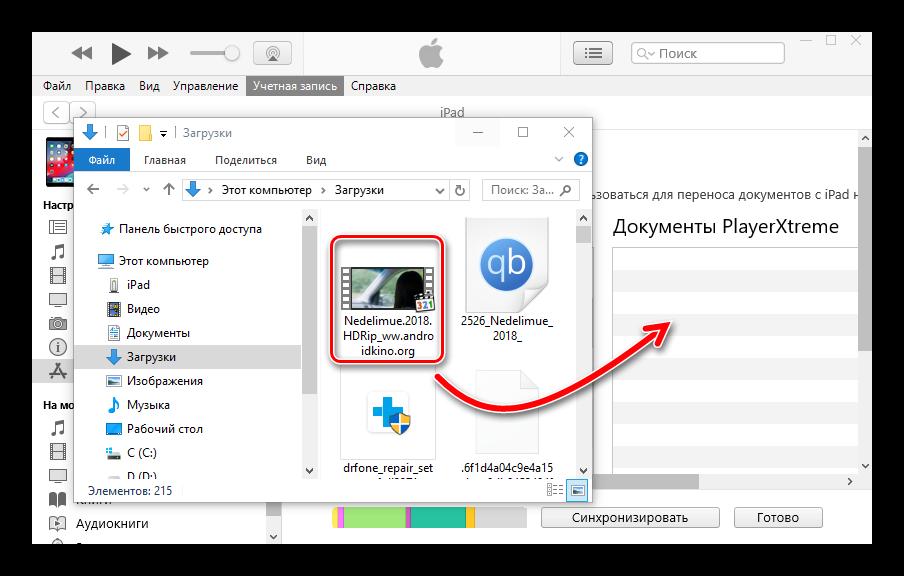Open the Quick Access Toolbar customize dropdown
904x576 pixels.
(163, 134)
